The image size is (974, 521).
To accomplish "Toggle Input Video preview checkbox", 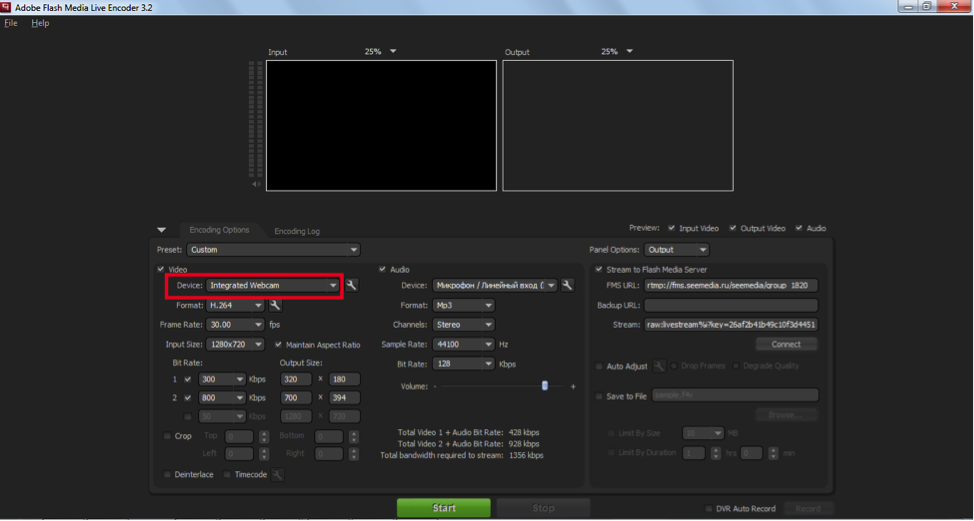I will (671, 228).
